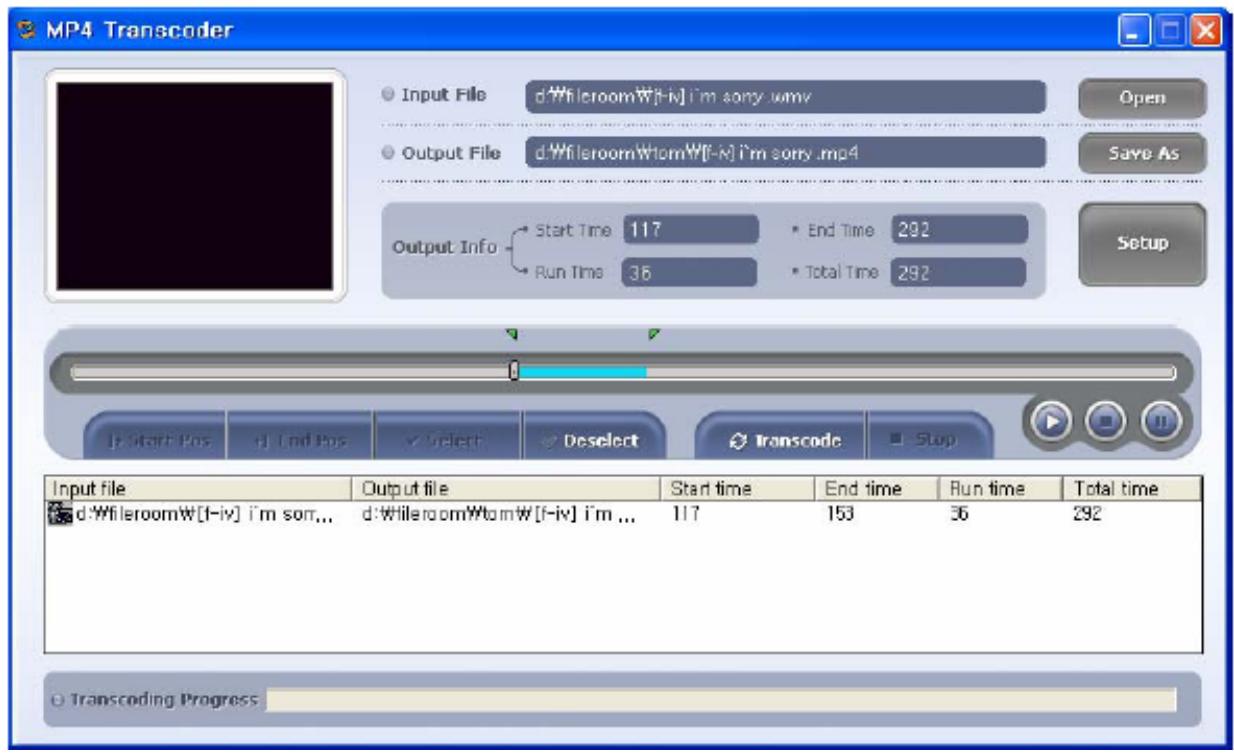Click the round pause button
This screenshot has width=1234, height=753.
pos(1161,421)
